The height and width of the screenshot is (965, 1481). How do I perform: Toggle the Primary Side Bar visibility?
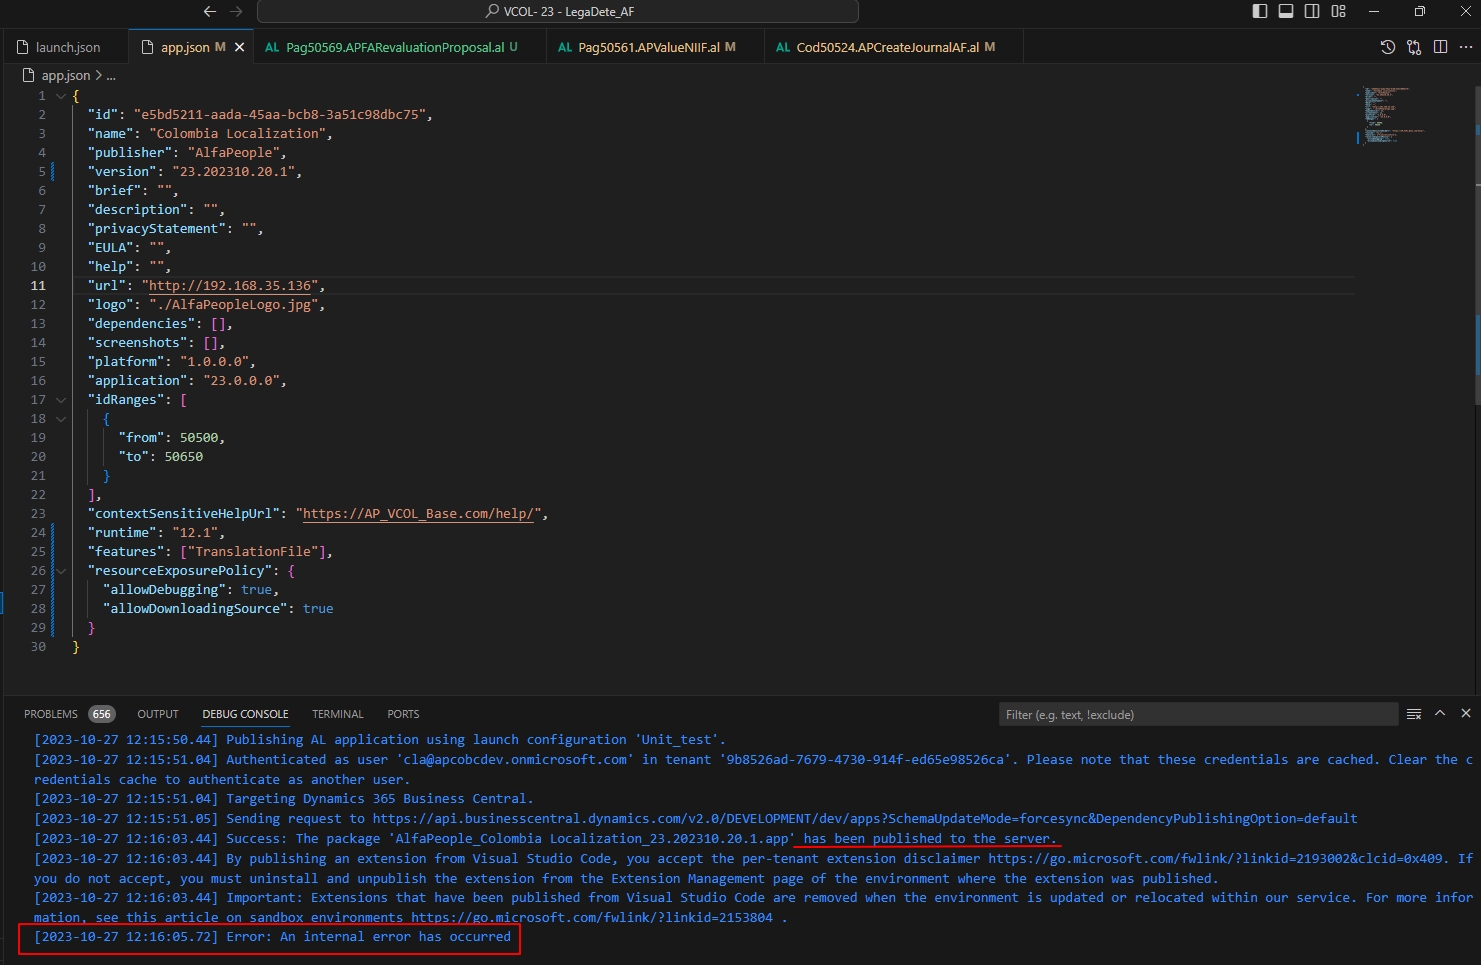point(1259,11)
